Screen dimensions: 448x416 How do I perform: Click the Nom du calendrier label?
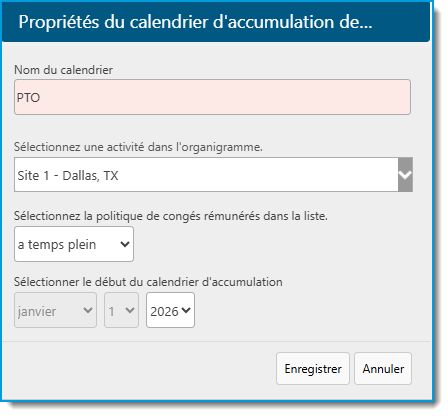pos(63,70)
